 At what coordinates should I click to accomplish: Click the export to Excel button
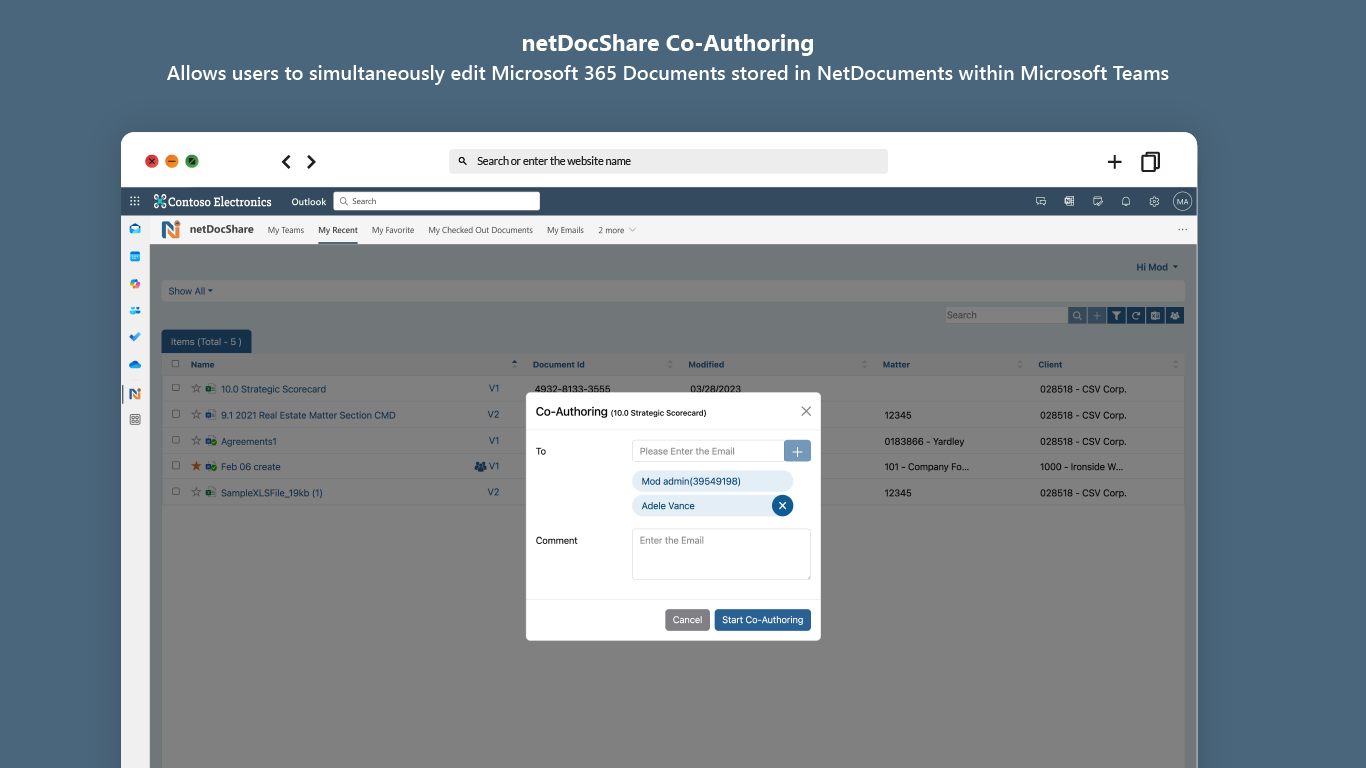pyautogui.click(x=1155, y=315)
